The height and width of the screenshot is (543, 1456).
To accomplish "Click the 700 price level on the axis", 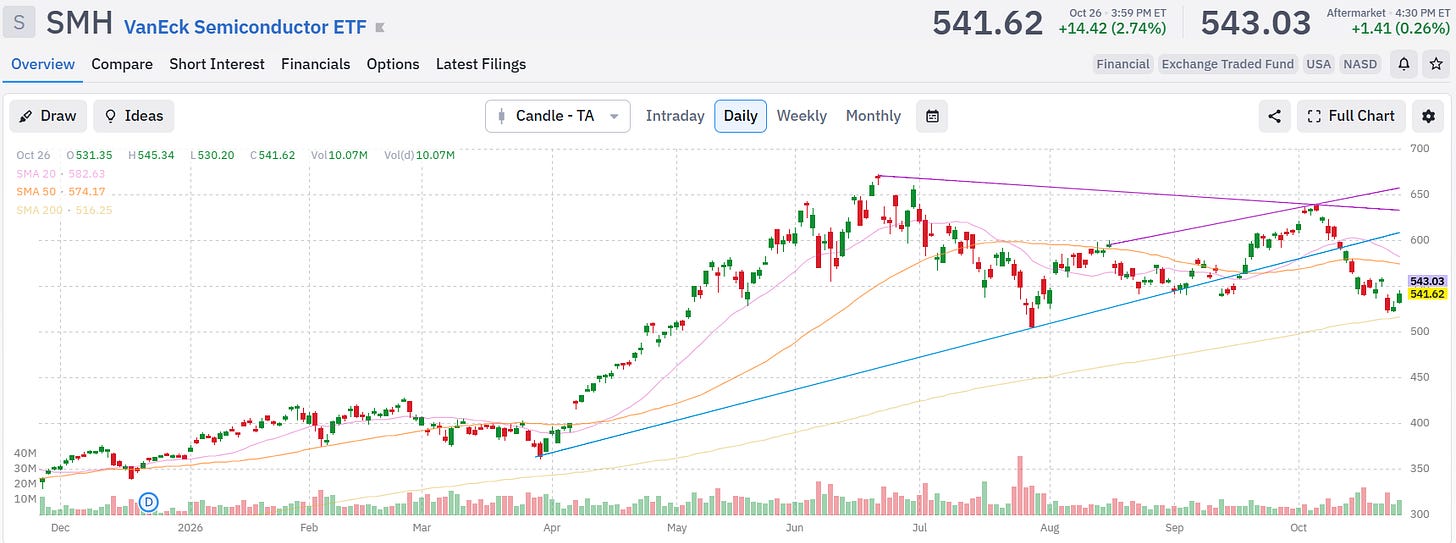I will pos(1419,149).
